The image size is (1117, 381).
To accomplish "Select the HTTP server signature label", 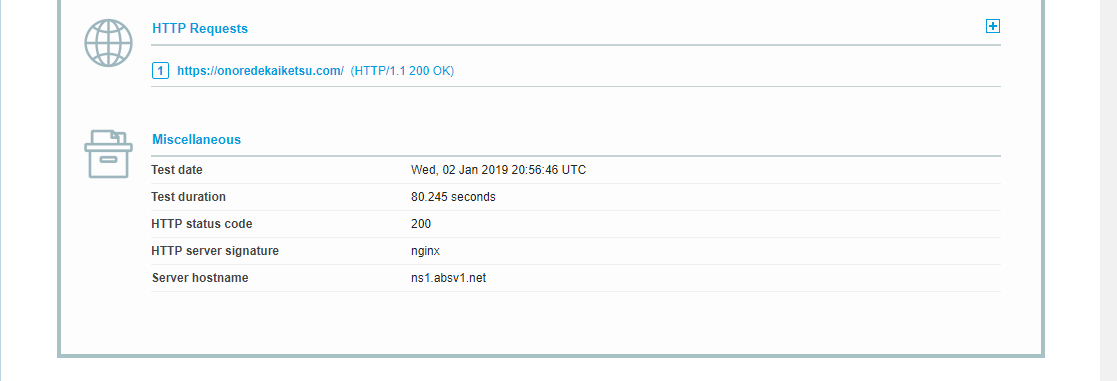I will [215, 251].
